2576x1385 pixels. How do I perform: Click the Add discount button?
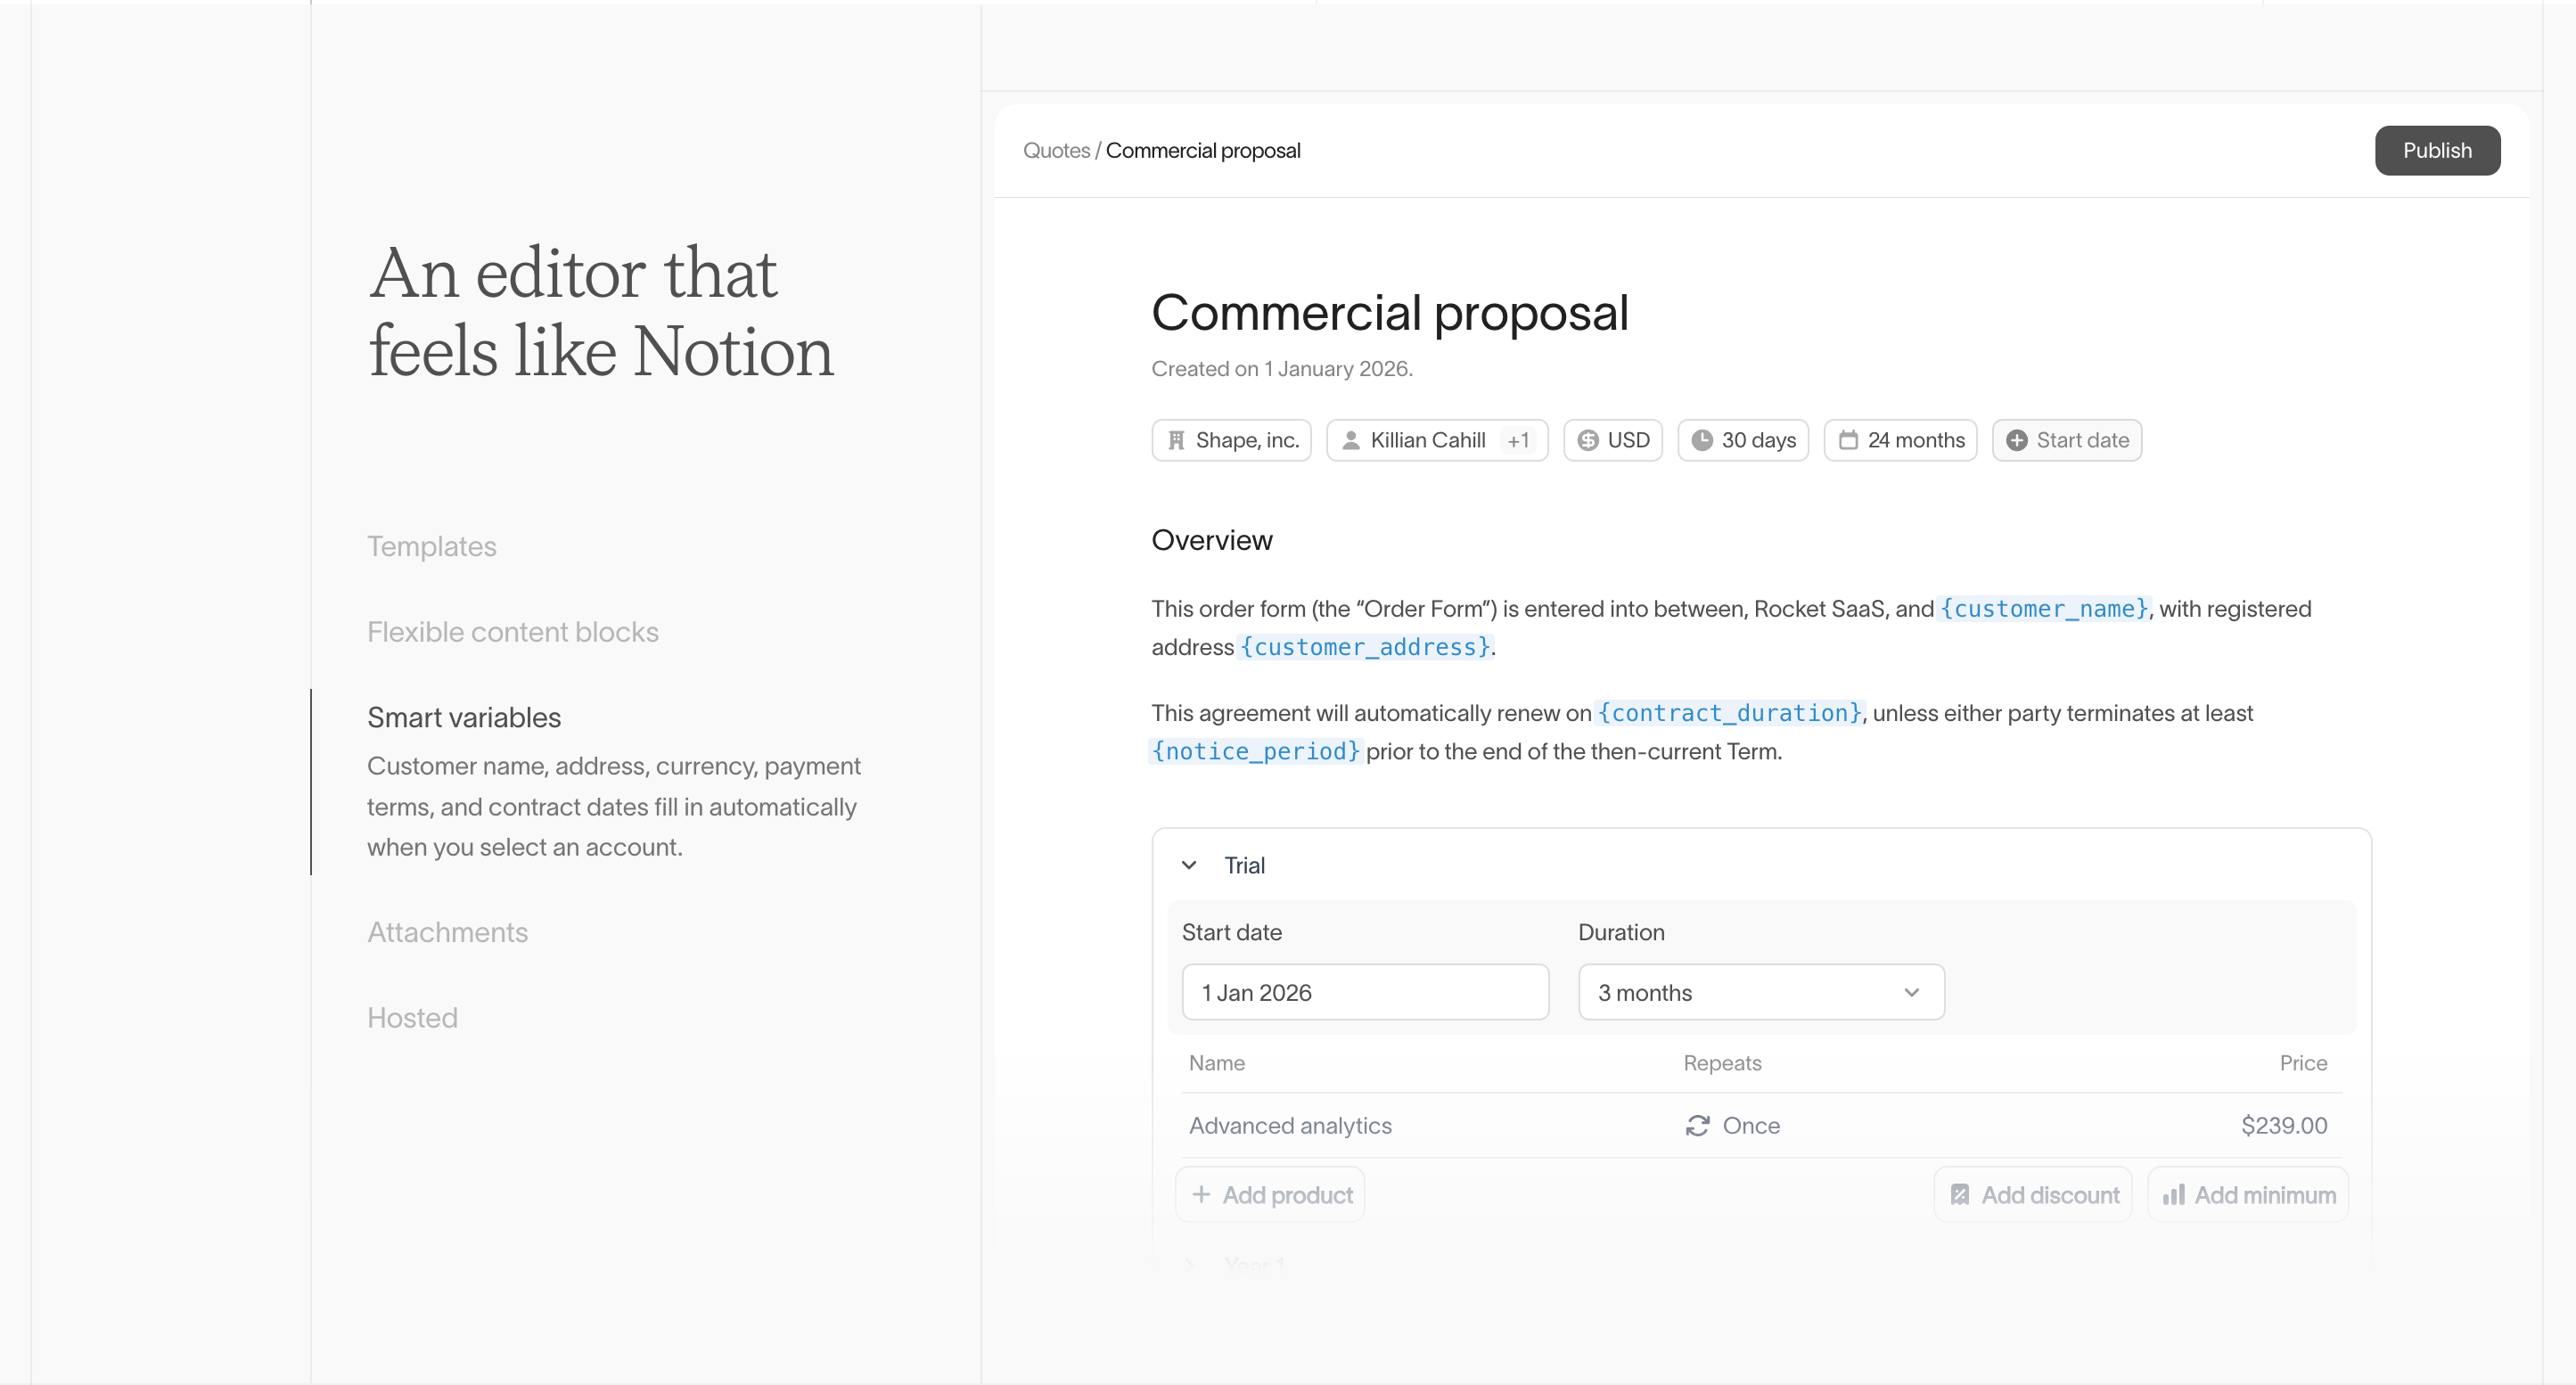(x=2033, y=1195)
